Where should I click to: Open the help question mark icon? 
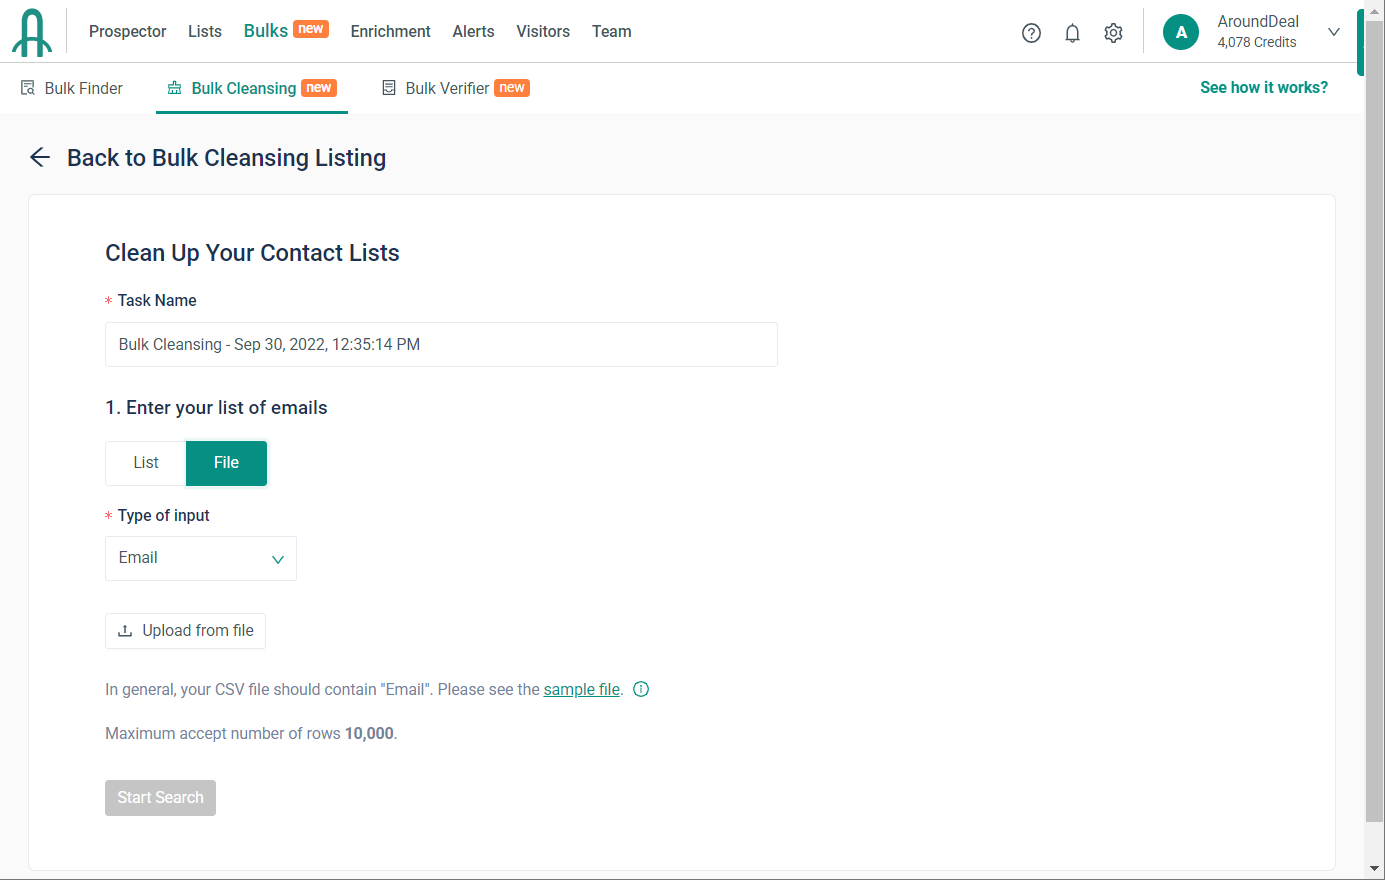[x=1031, y=33]
